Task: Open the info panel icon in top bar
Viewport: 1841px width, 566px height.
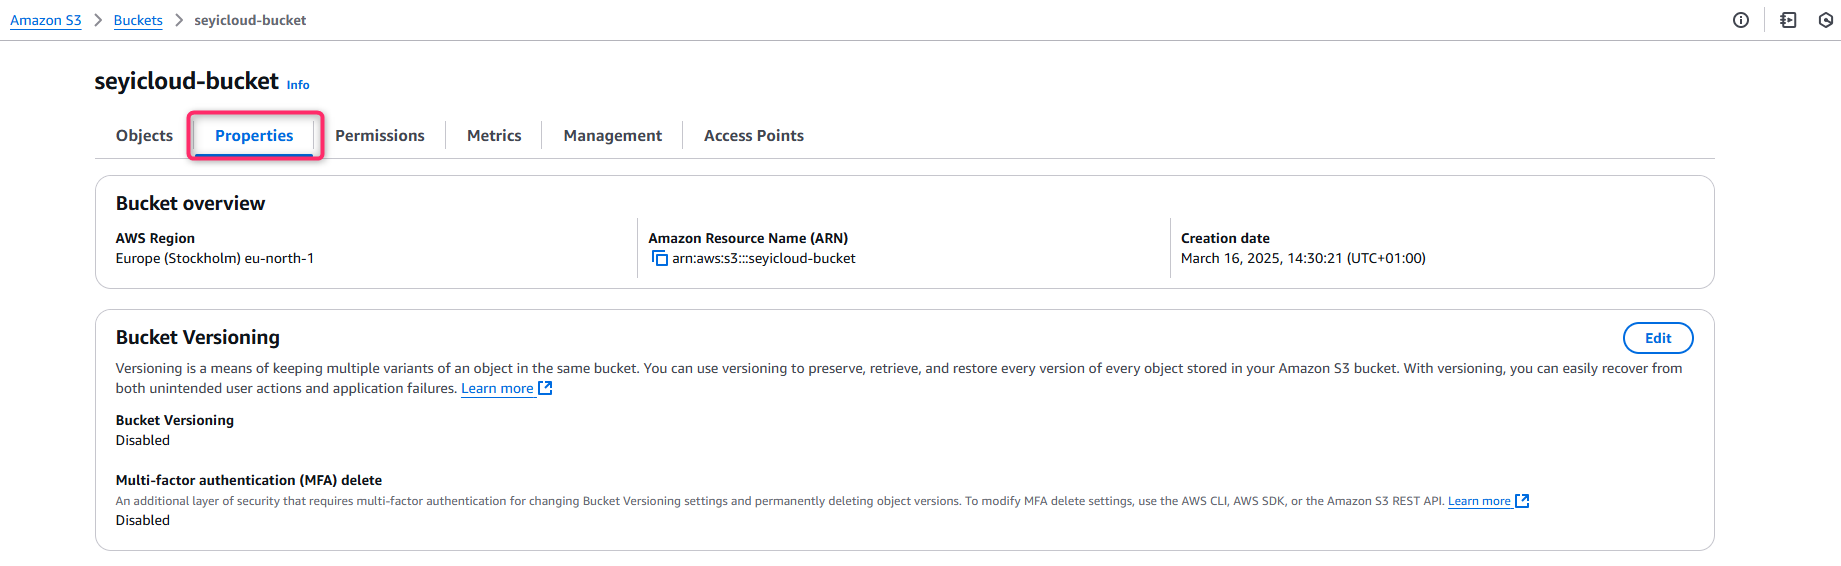Action: [x=1741, y=20]
